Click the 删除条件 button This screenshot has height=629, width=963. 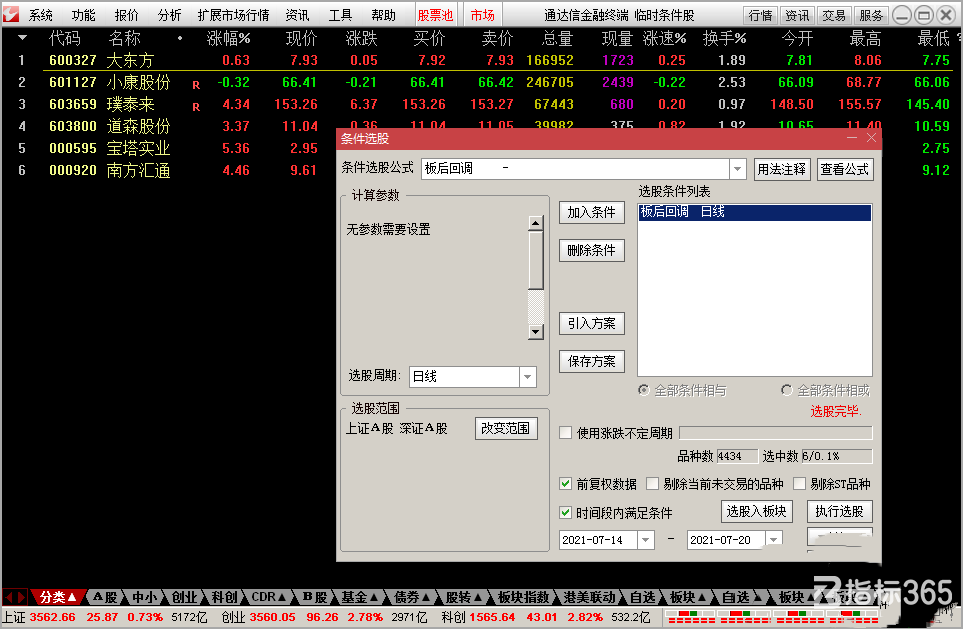[x=591, y=250]
